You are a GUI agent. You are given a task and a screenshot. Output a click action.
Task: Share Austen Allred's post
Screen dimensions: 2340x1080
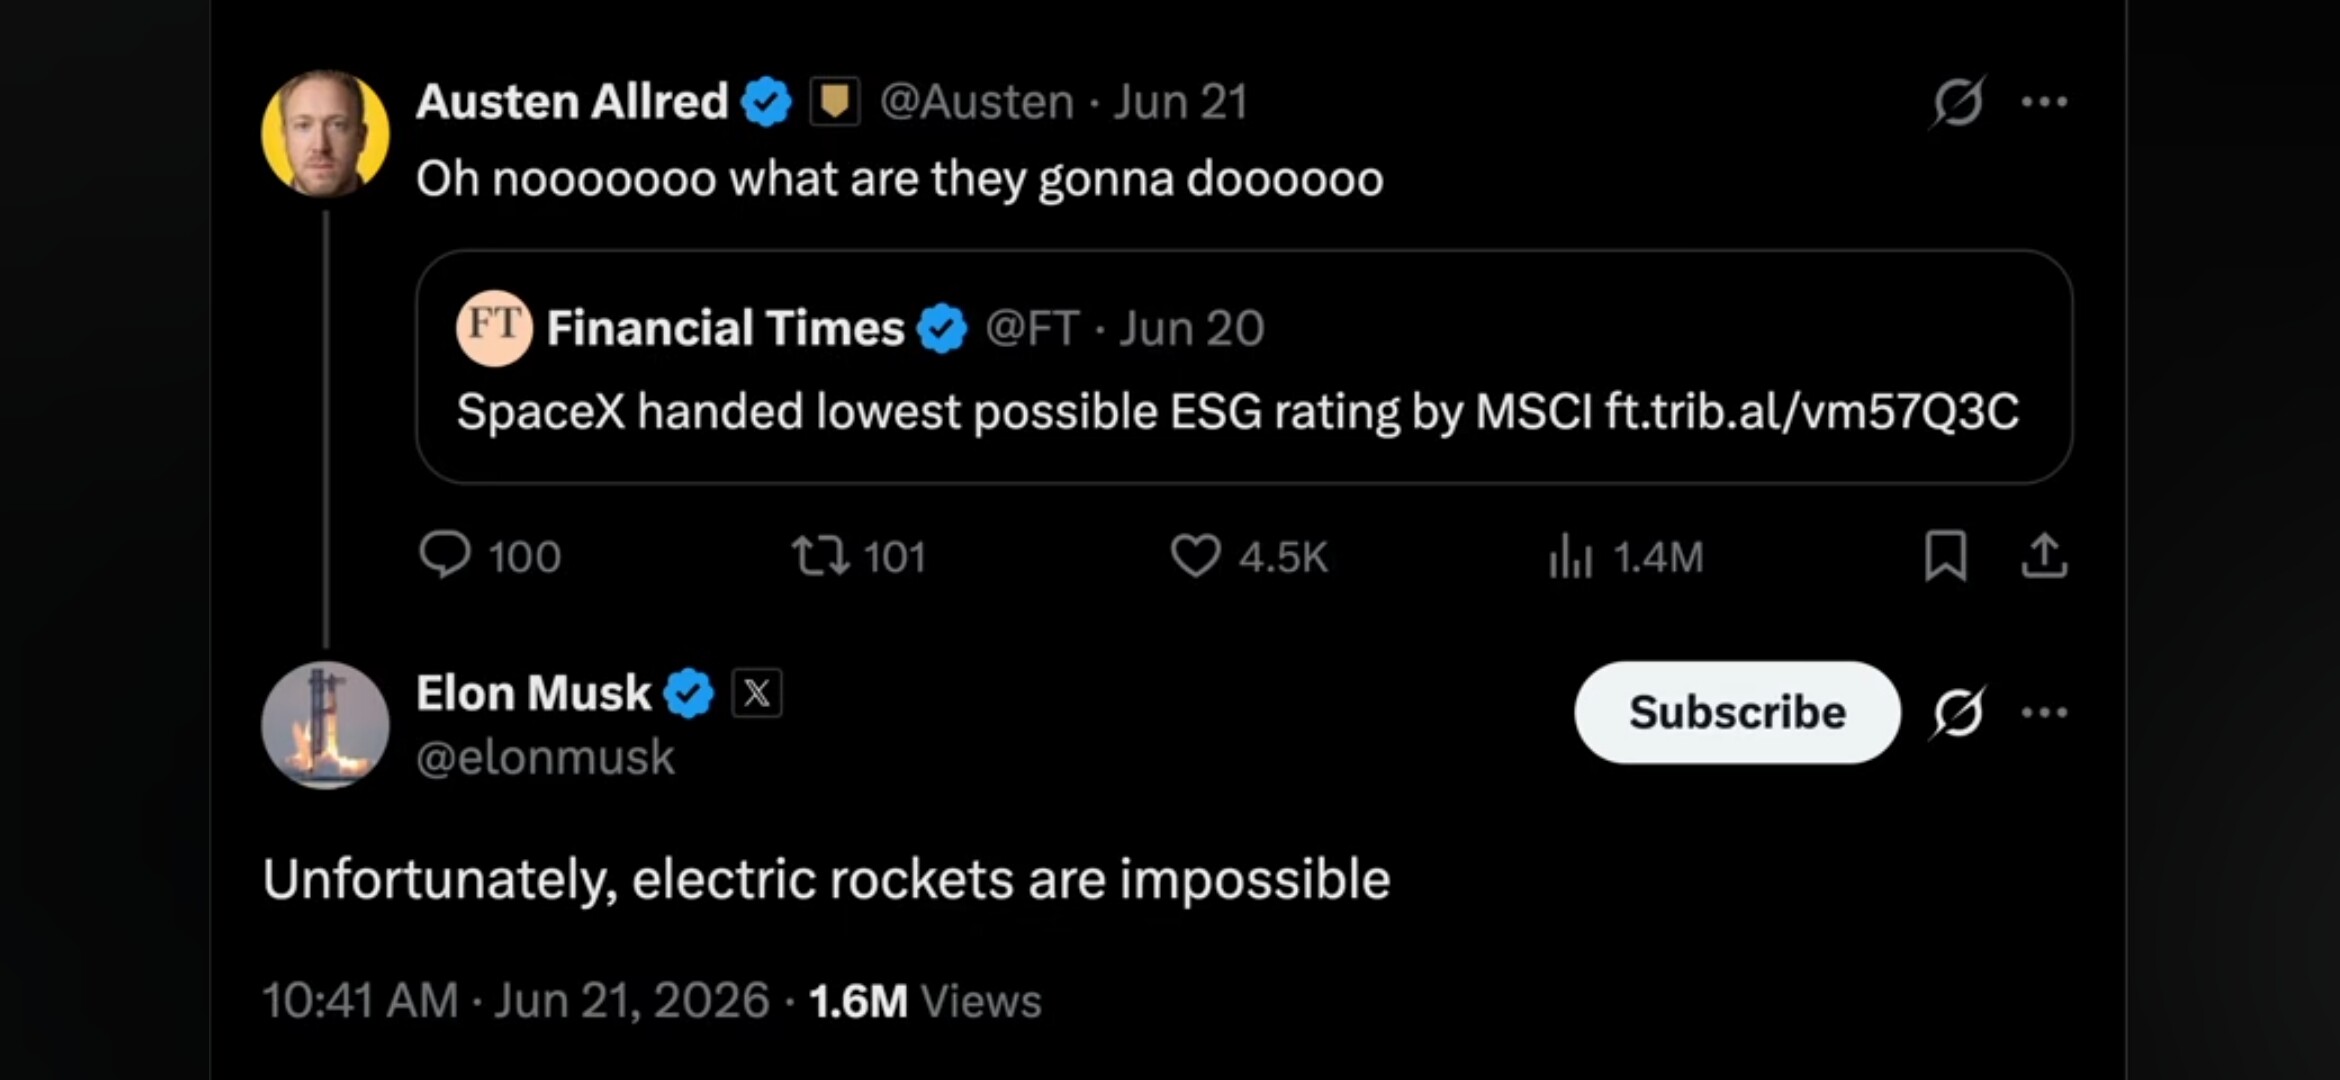click(2044, 556)
